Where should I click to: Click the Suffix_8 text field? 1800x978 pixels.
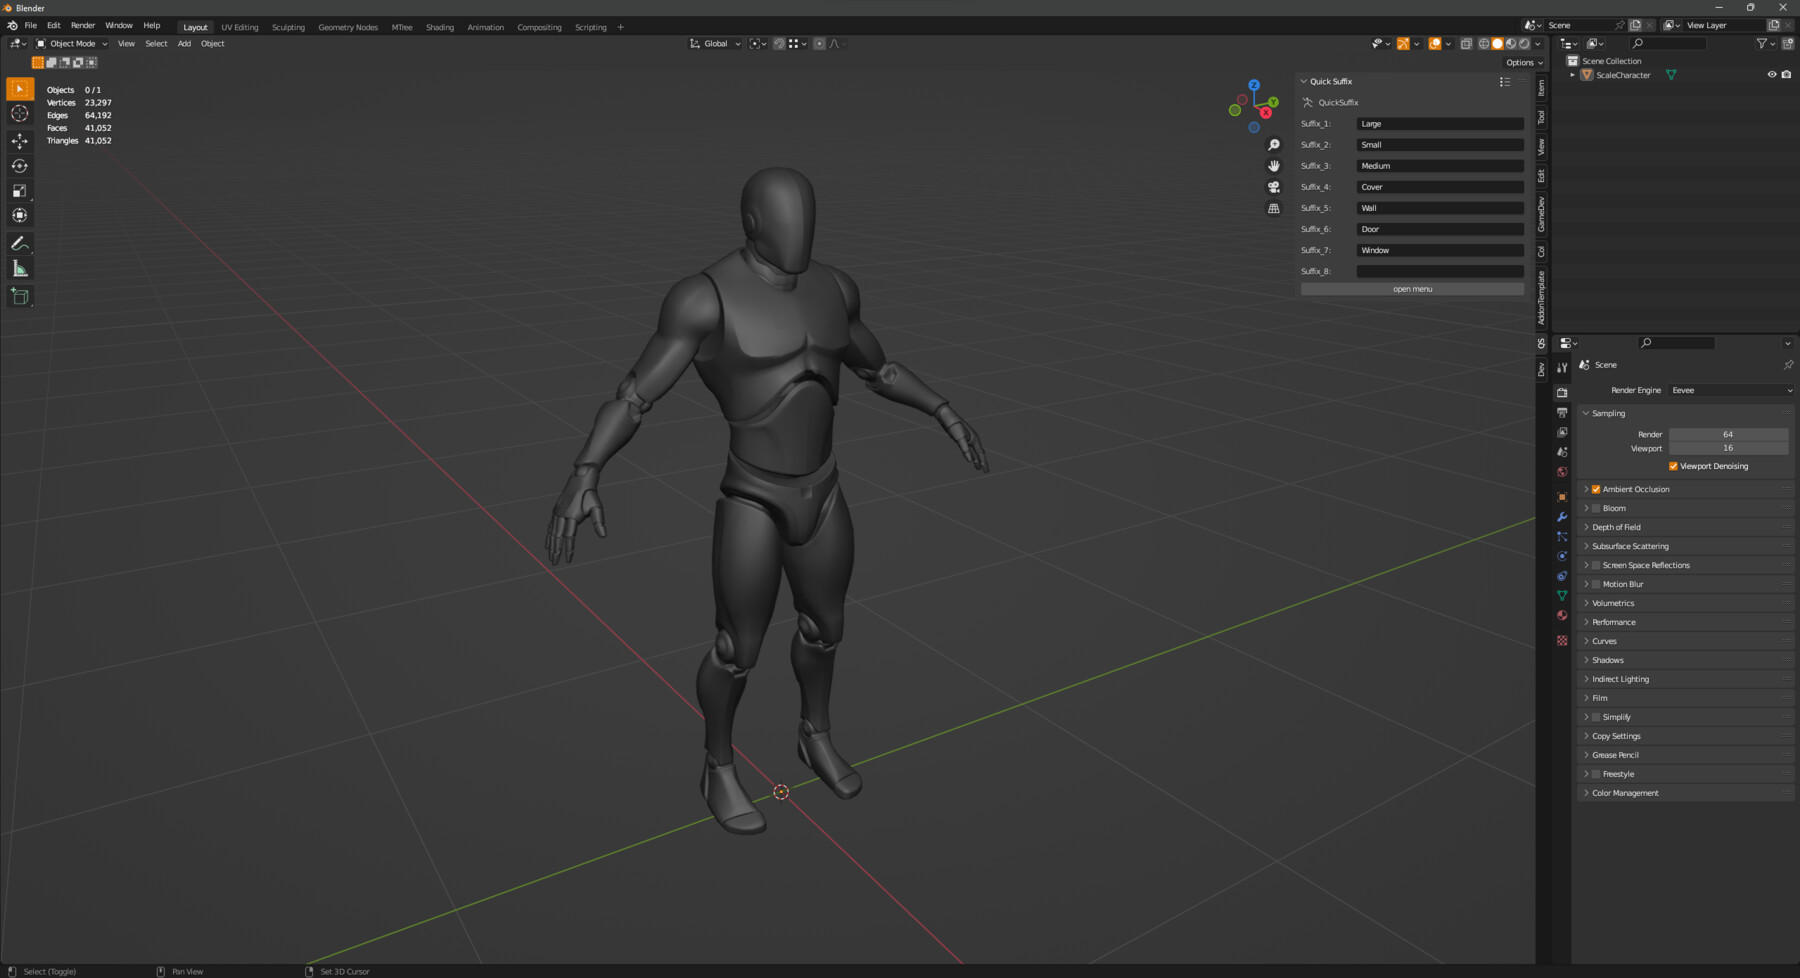coord(1440,270)
